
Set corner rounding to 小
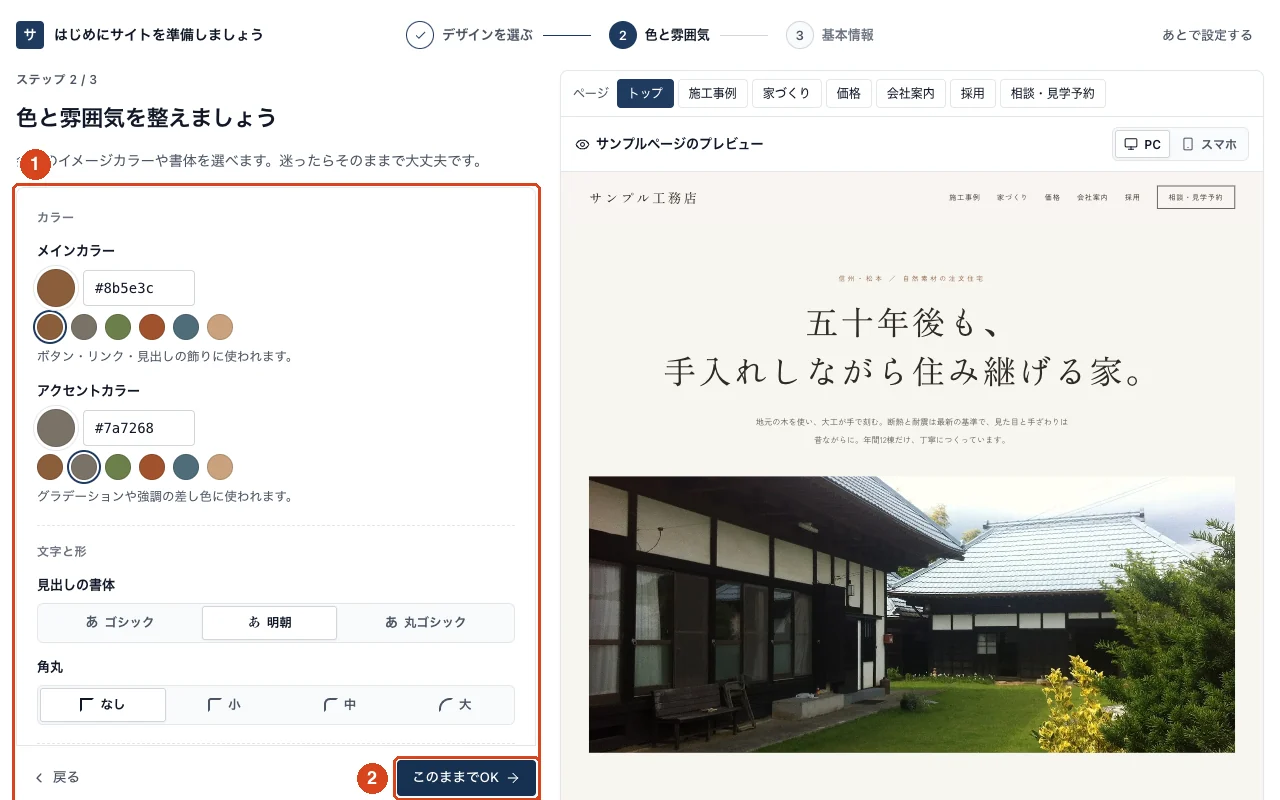tap(224, 704)
